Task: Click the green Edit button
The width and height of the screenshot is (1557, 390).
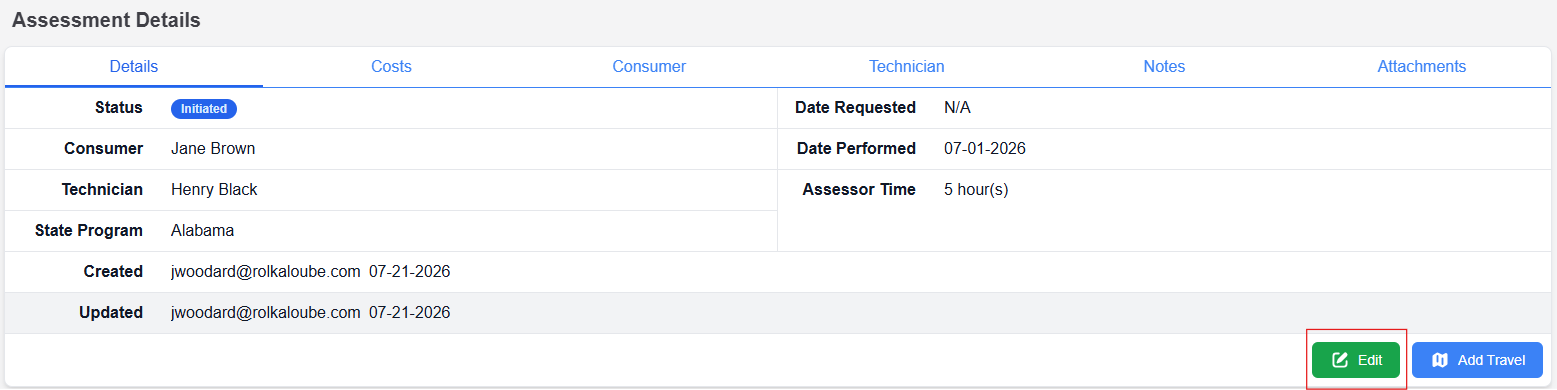Action: (x=1356, y=360)
